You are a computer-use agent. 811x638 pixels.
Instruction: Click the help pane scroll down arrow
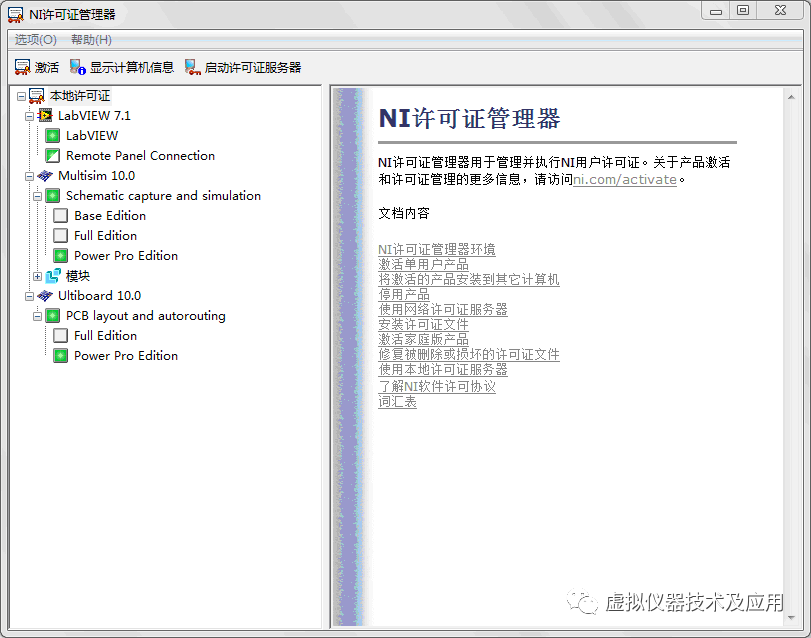pyautogui.click(x=791, y=617)
